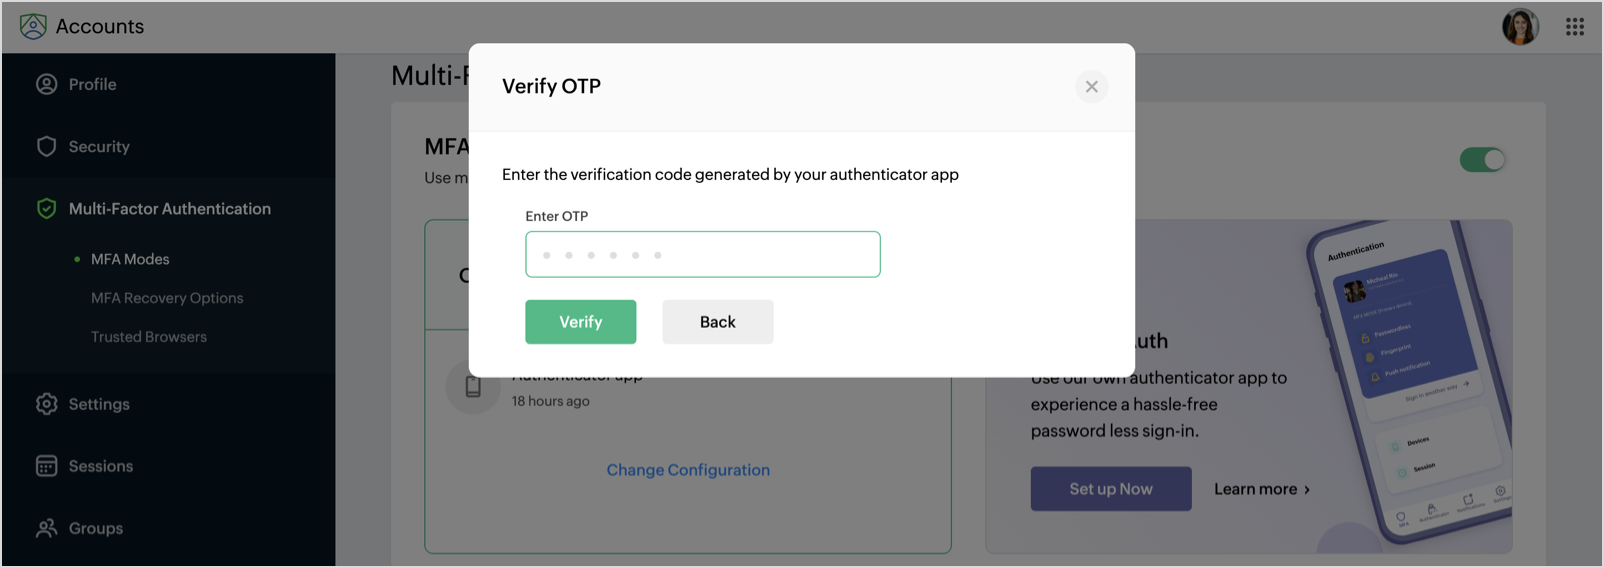Toggle the MFA enable switch
This screenshot has height=568, width=1604.
pos(1482,160)
